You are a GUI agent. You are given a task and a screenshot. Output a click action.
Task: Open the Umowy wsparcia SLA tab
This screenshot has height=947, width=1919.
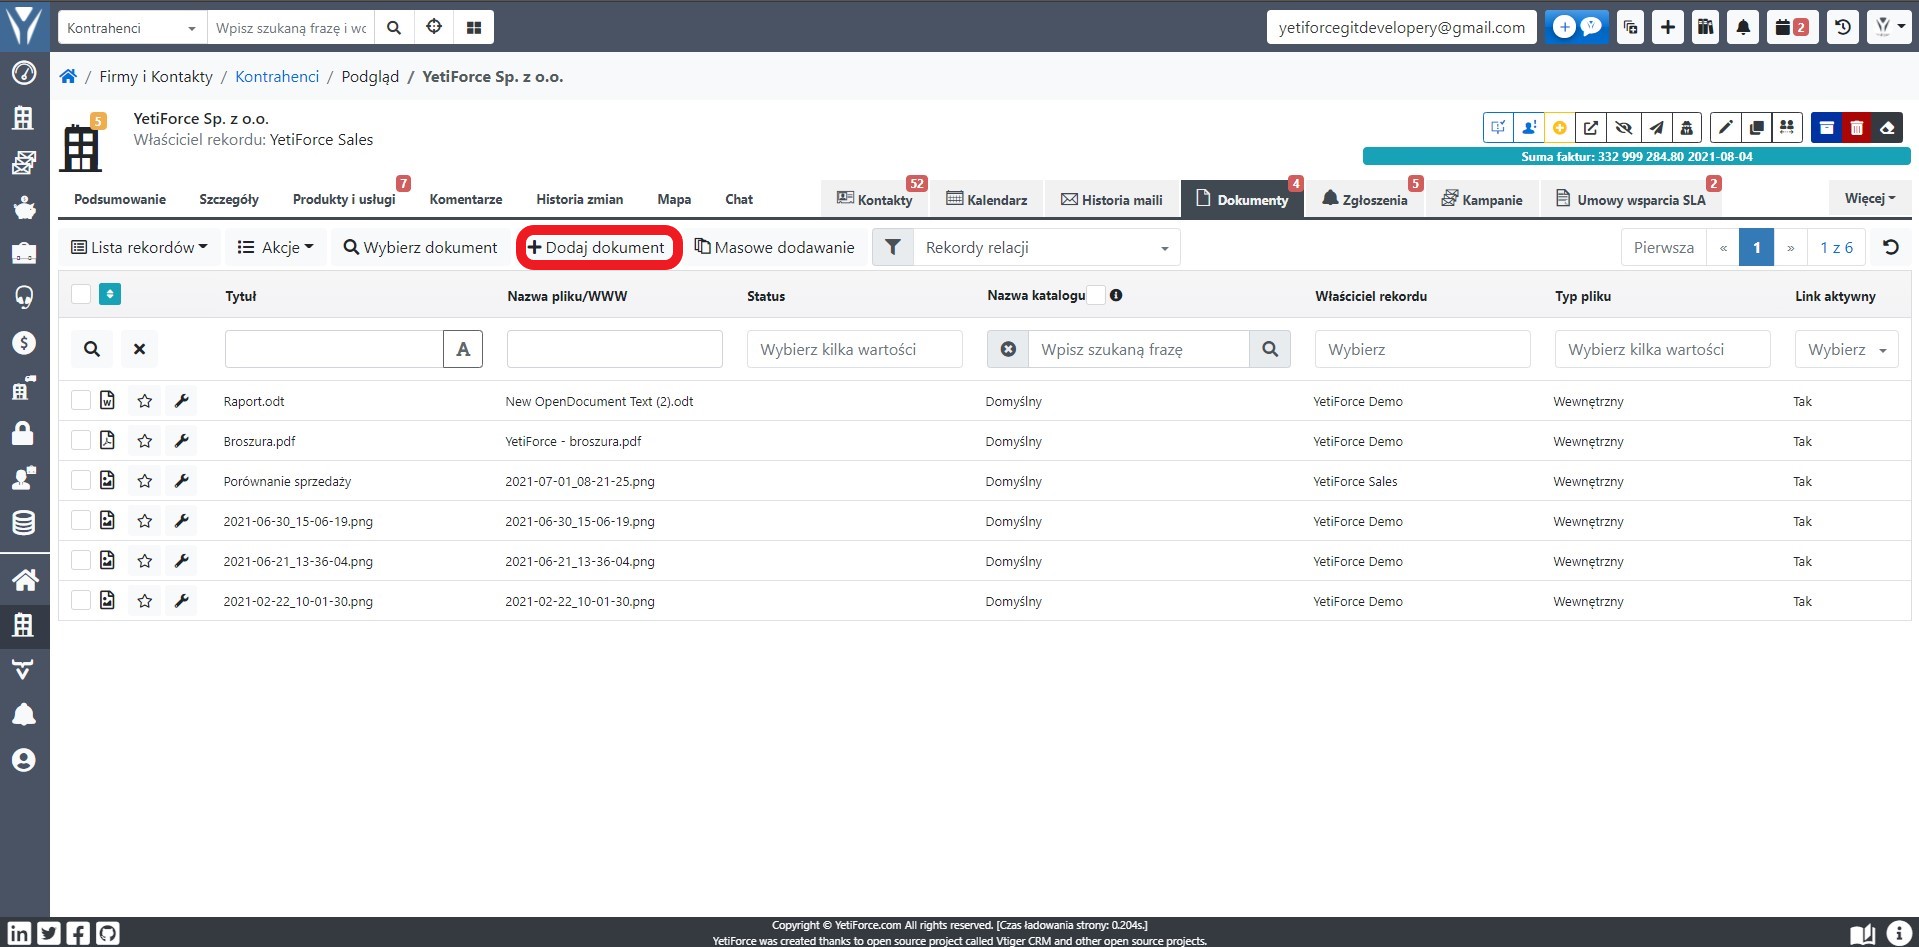tap(1631, 199)
